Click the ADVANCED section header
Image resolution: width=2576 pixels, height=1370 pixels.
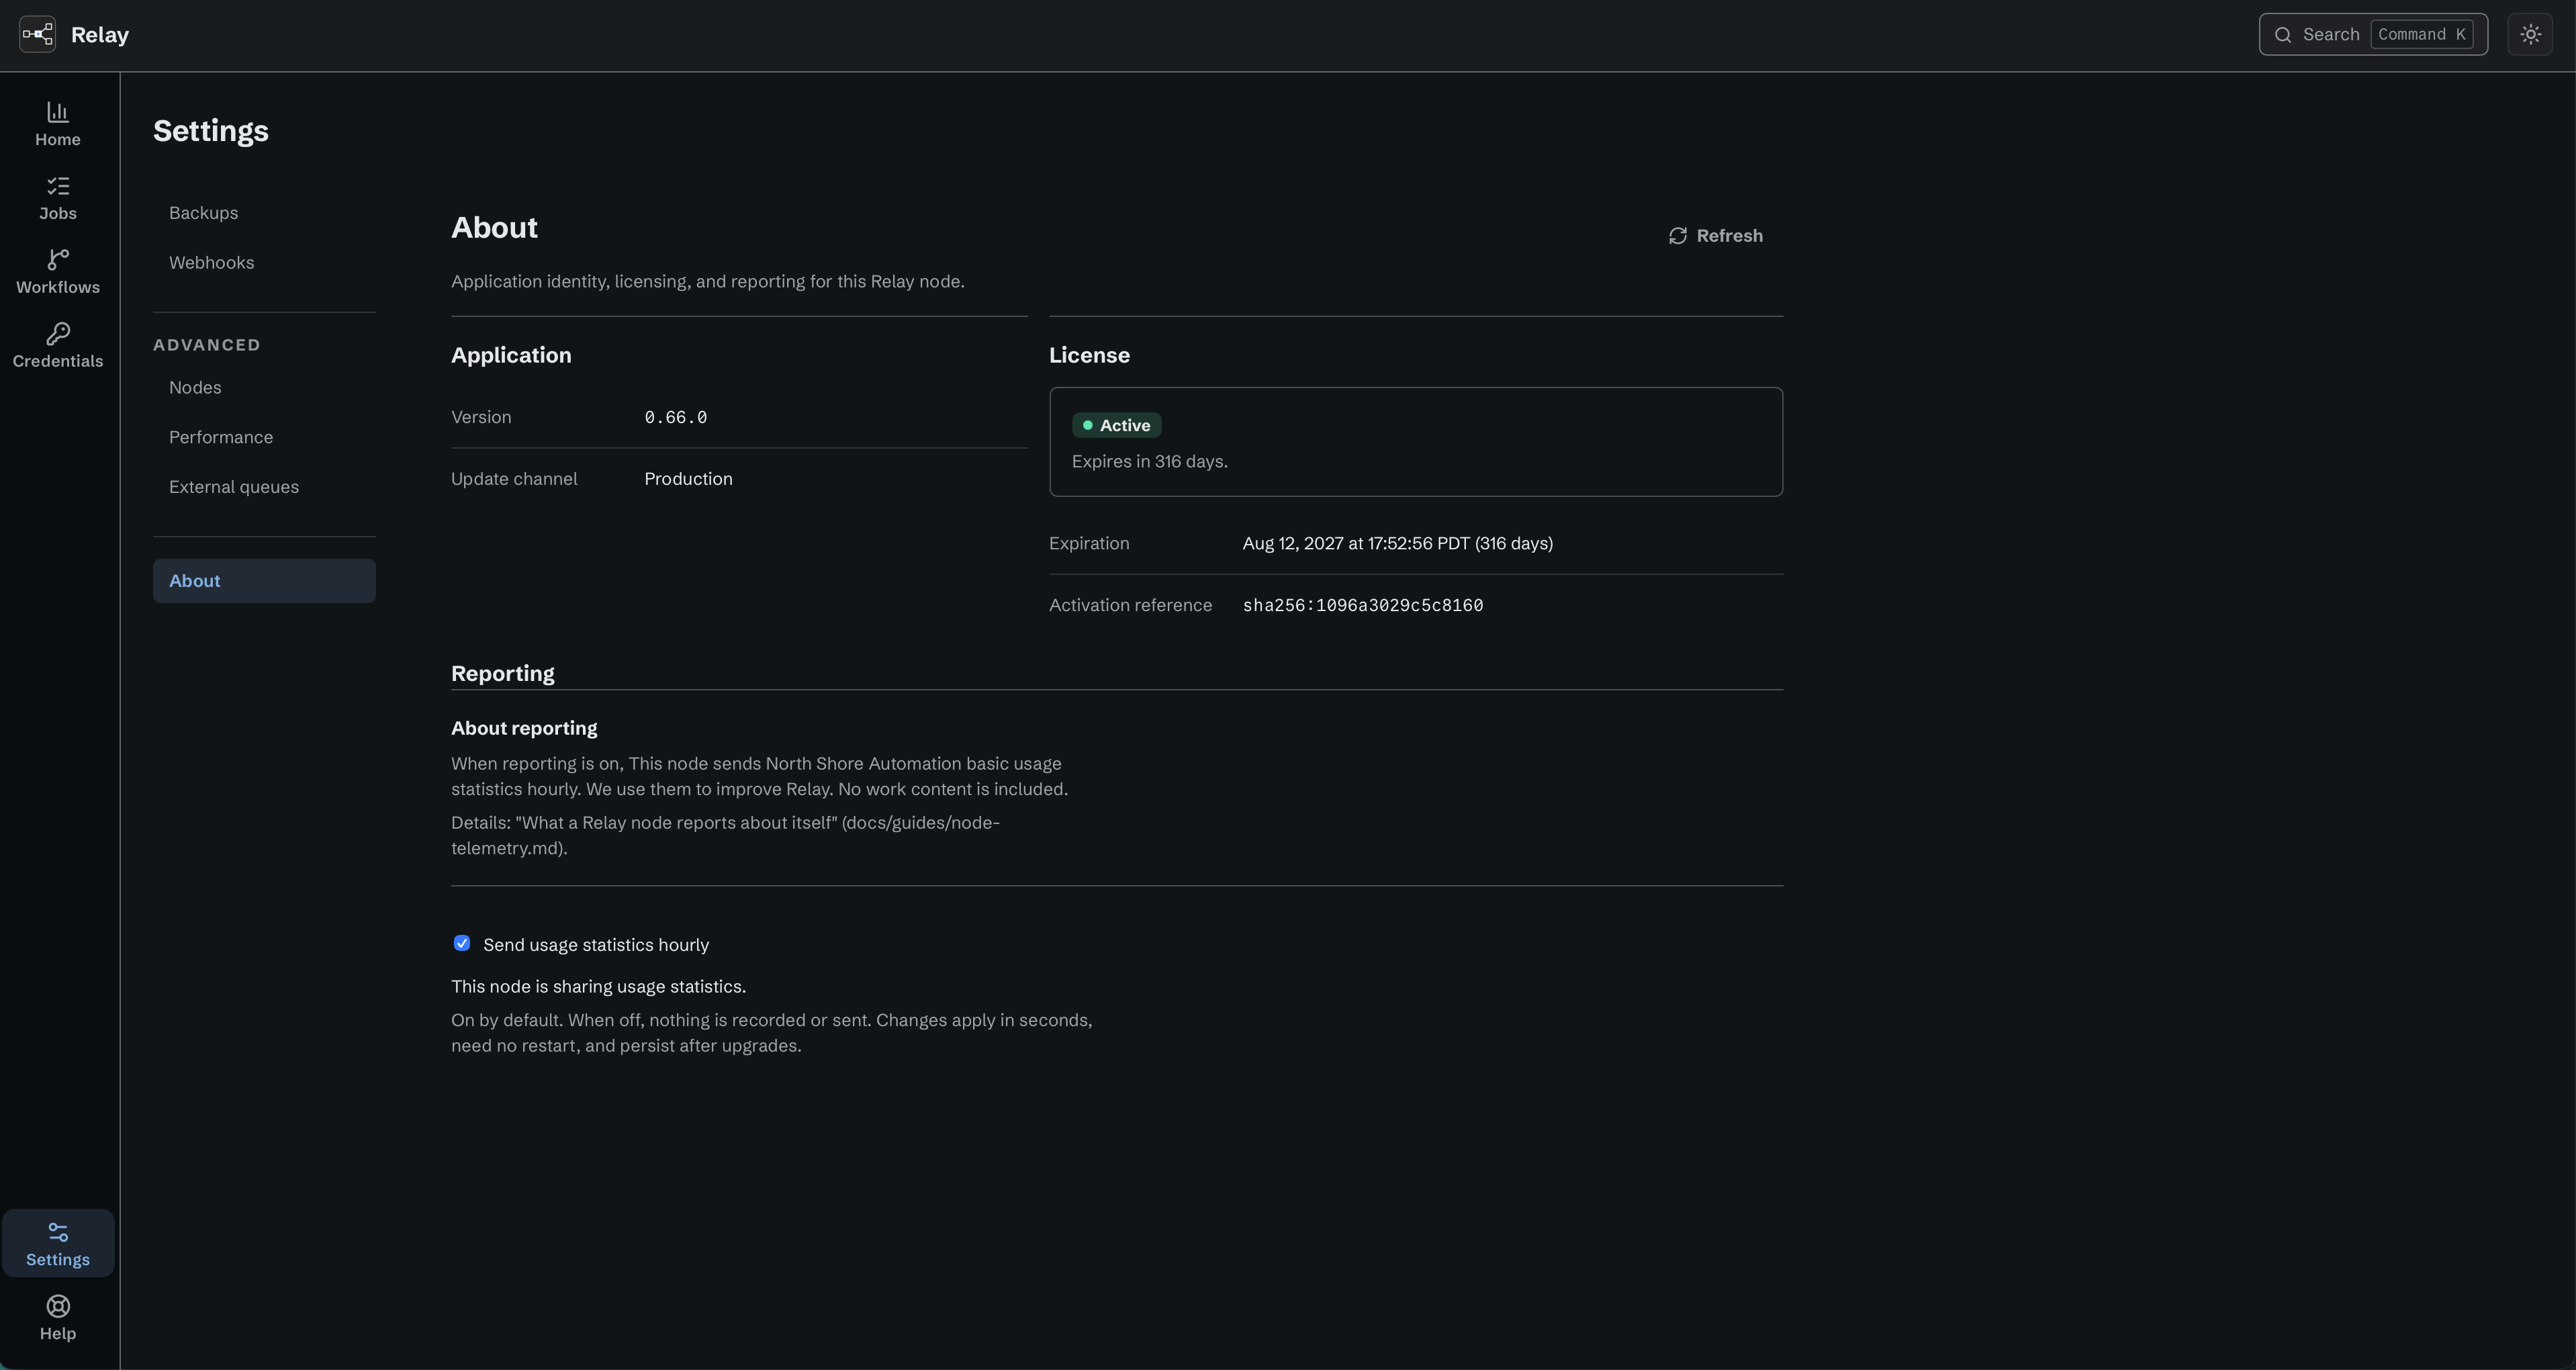coord(207,345)
